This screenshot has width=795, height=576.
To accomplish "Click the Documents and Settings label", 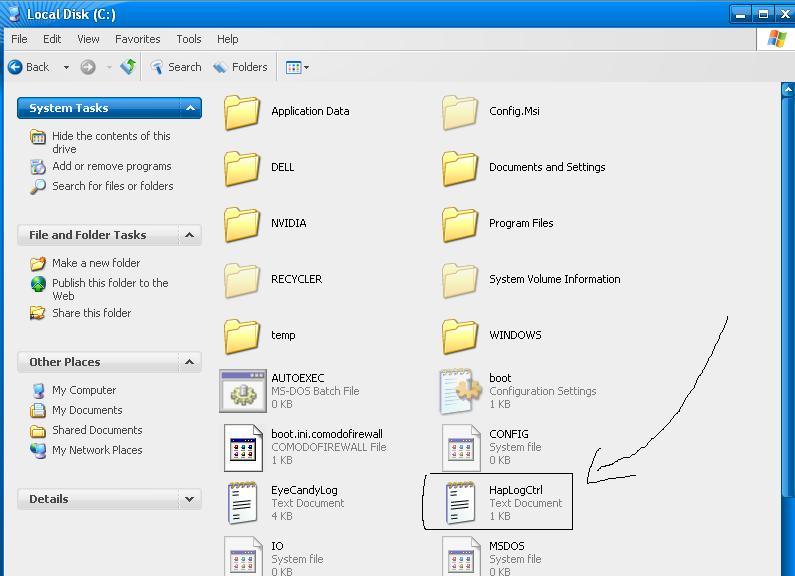I will pos(547,167).
